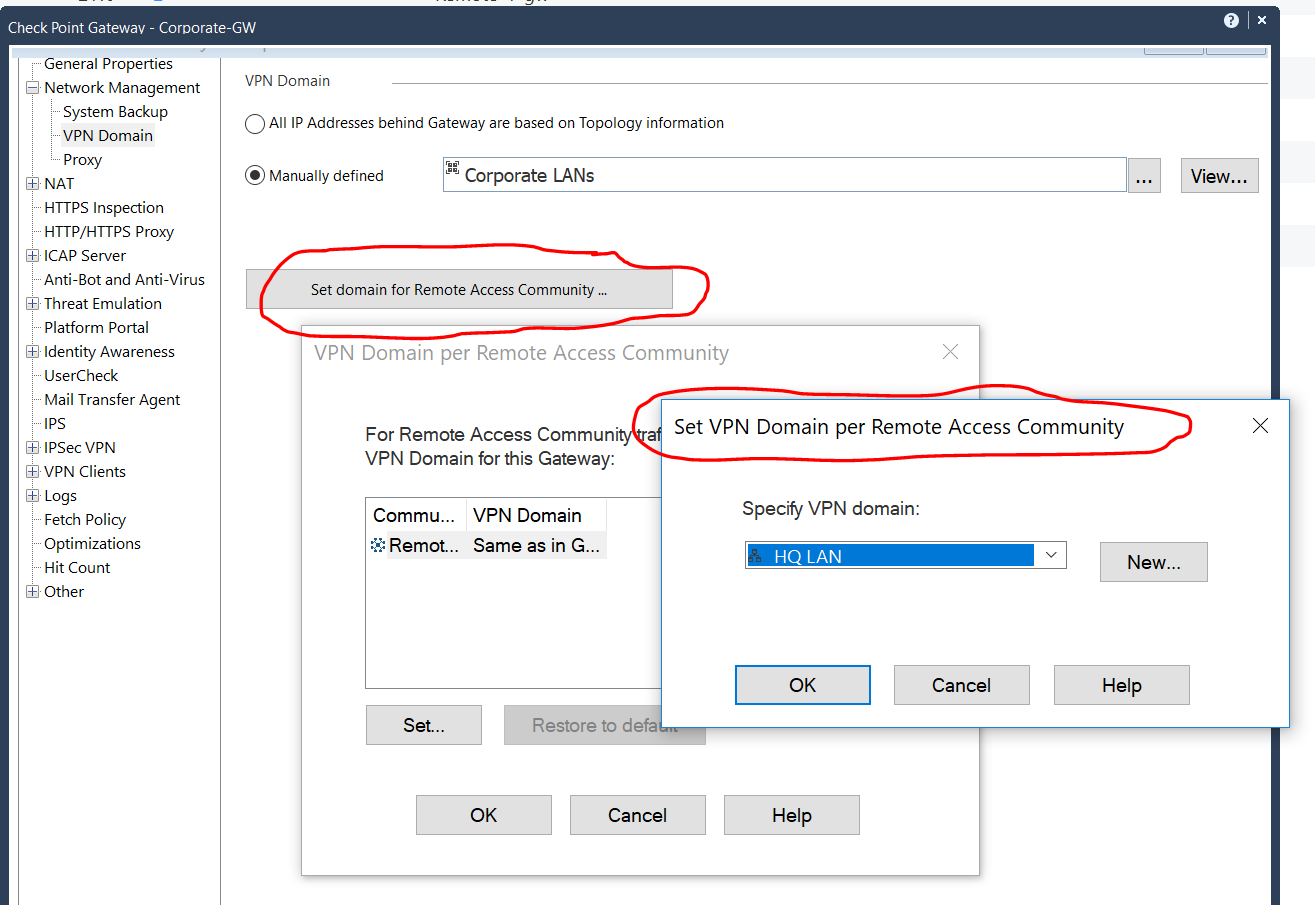Viewport: 1315px width, 905px height.
Task: Select All IP Addresses behind Gateway radio option
Action: point(255,124)
